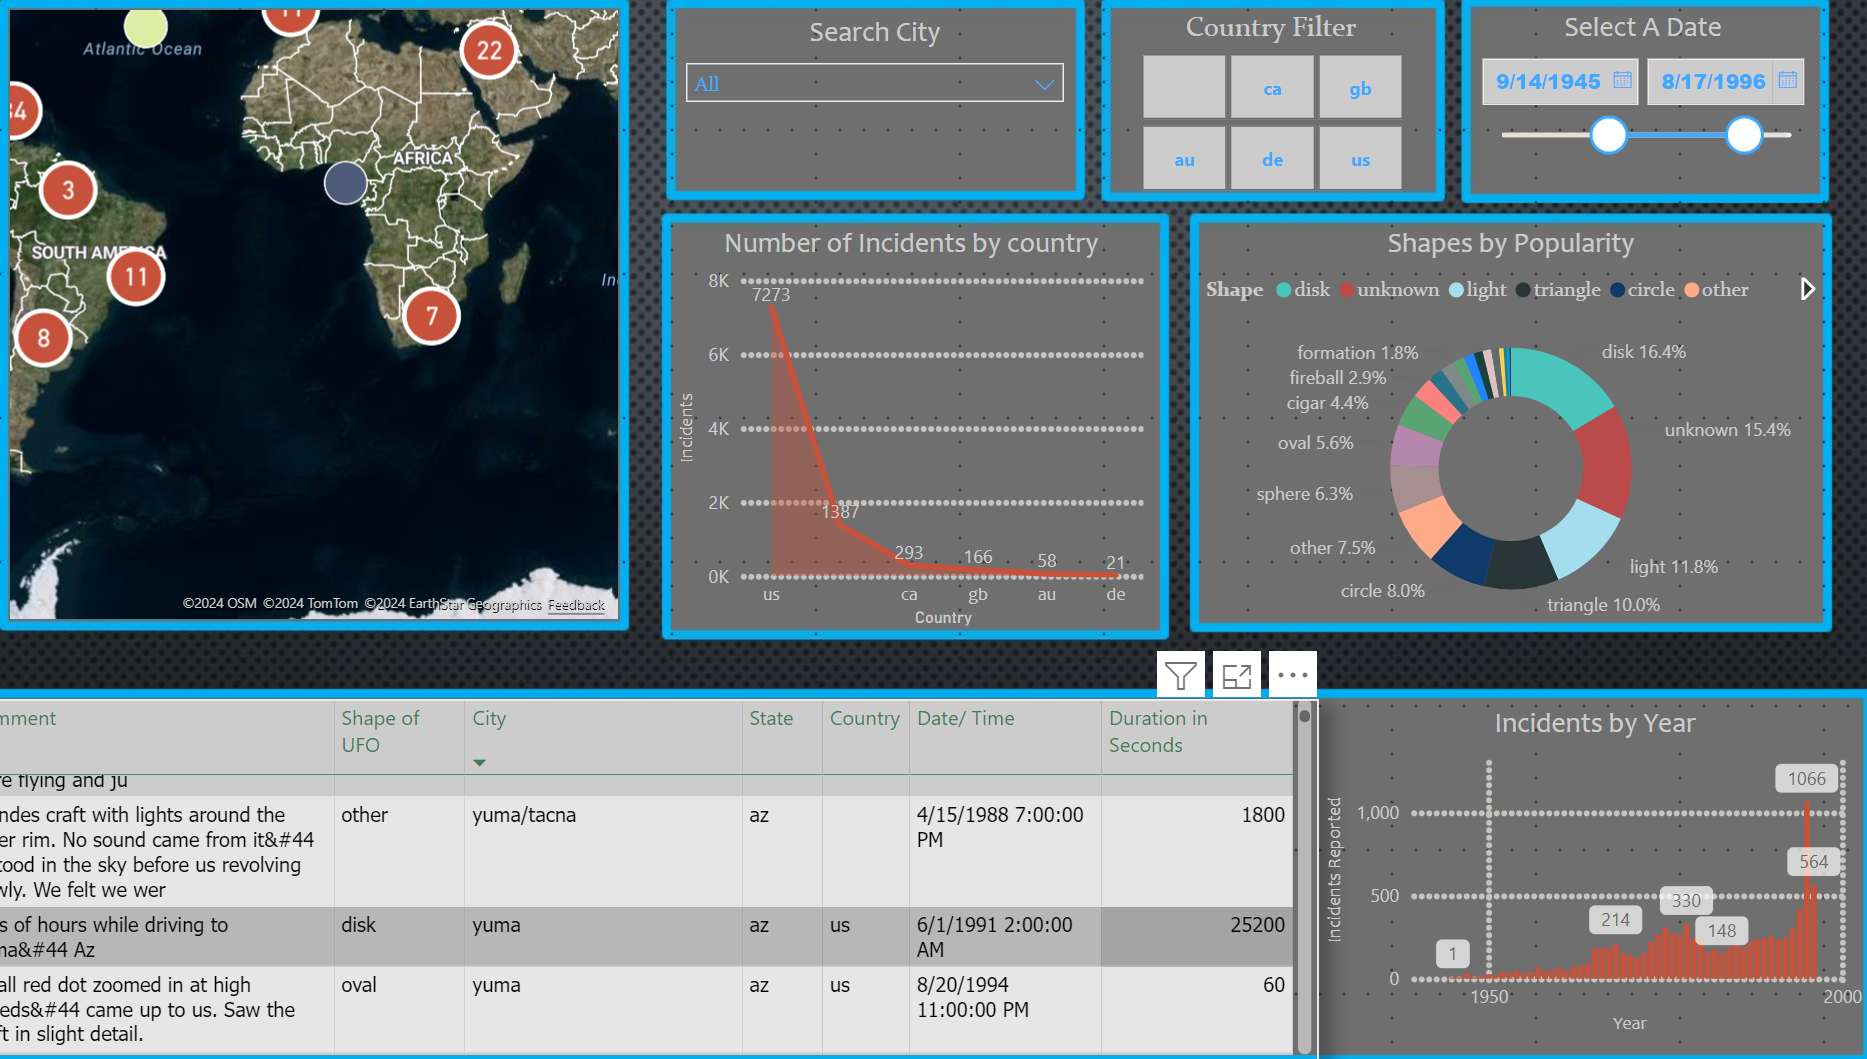
Task: Select the 'au' country filter button
Action: pyautogui.click(x=1184, y=159)
